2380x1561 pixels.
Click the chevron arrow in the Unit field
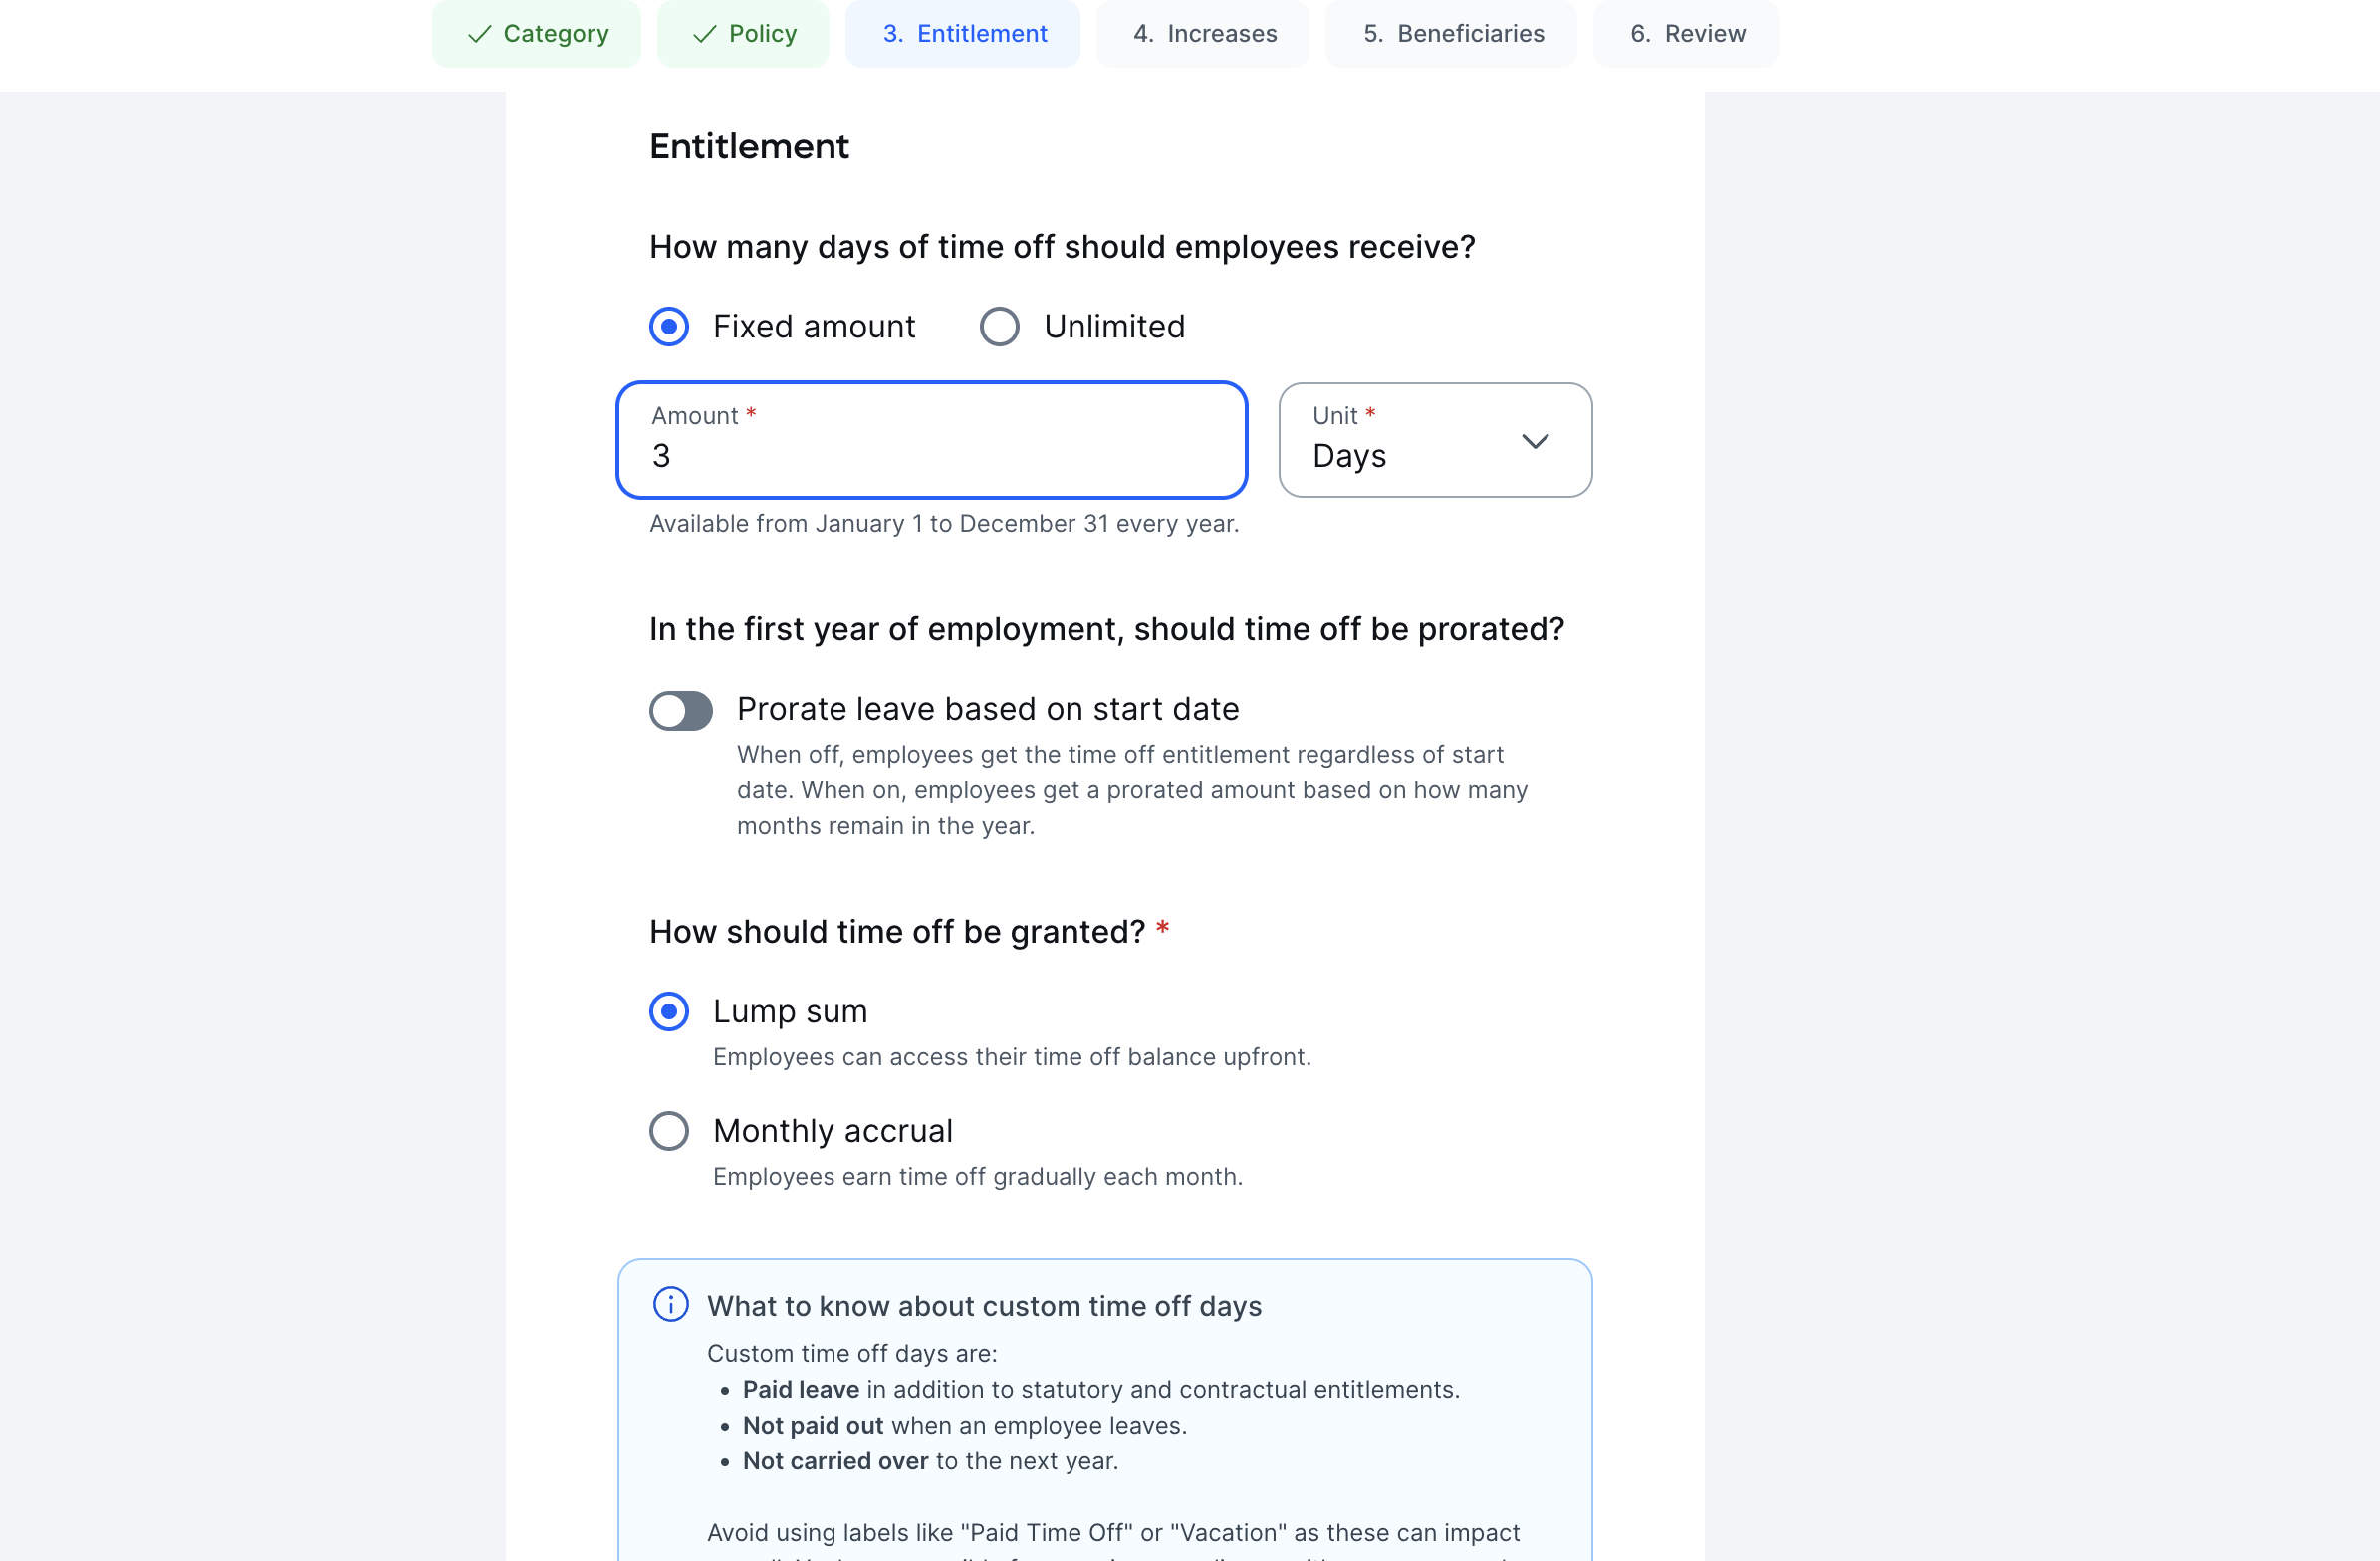click(x=1535, y=441)
